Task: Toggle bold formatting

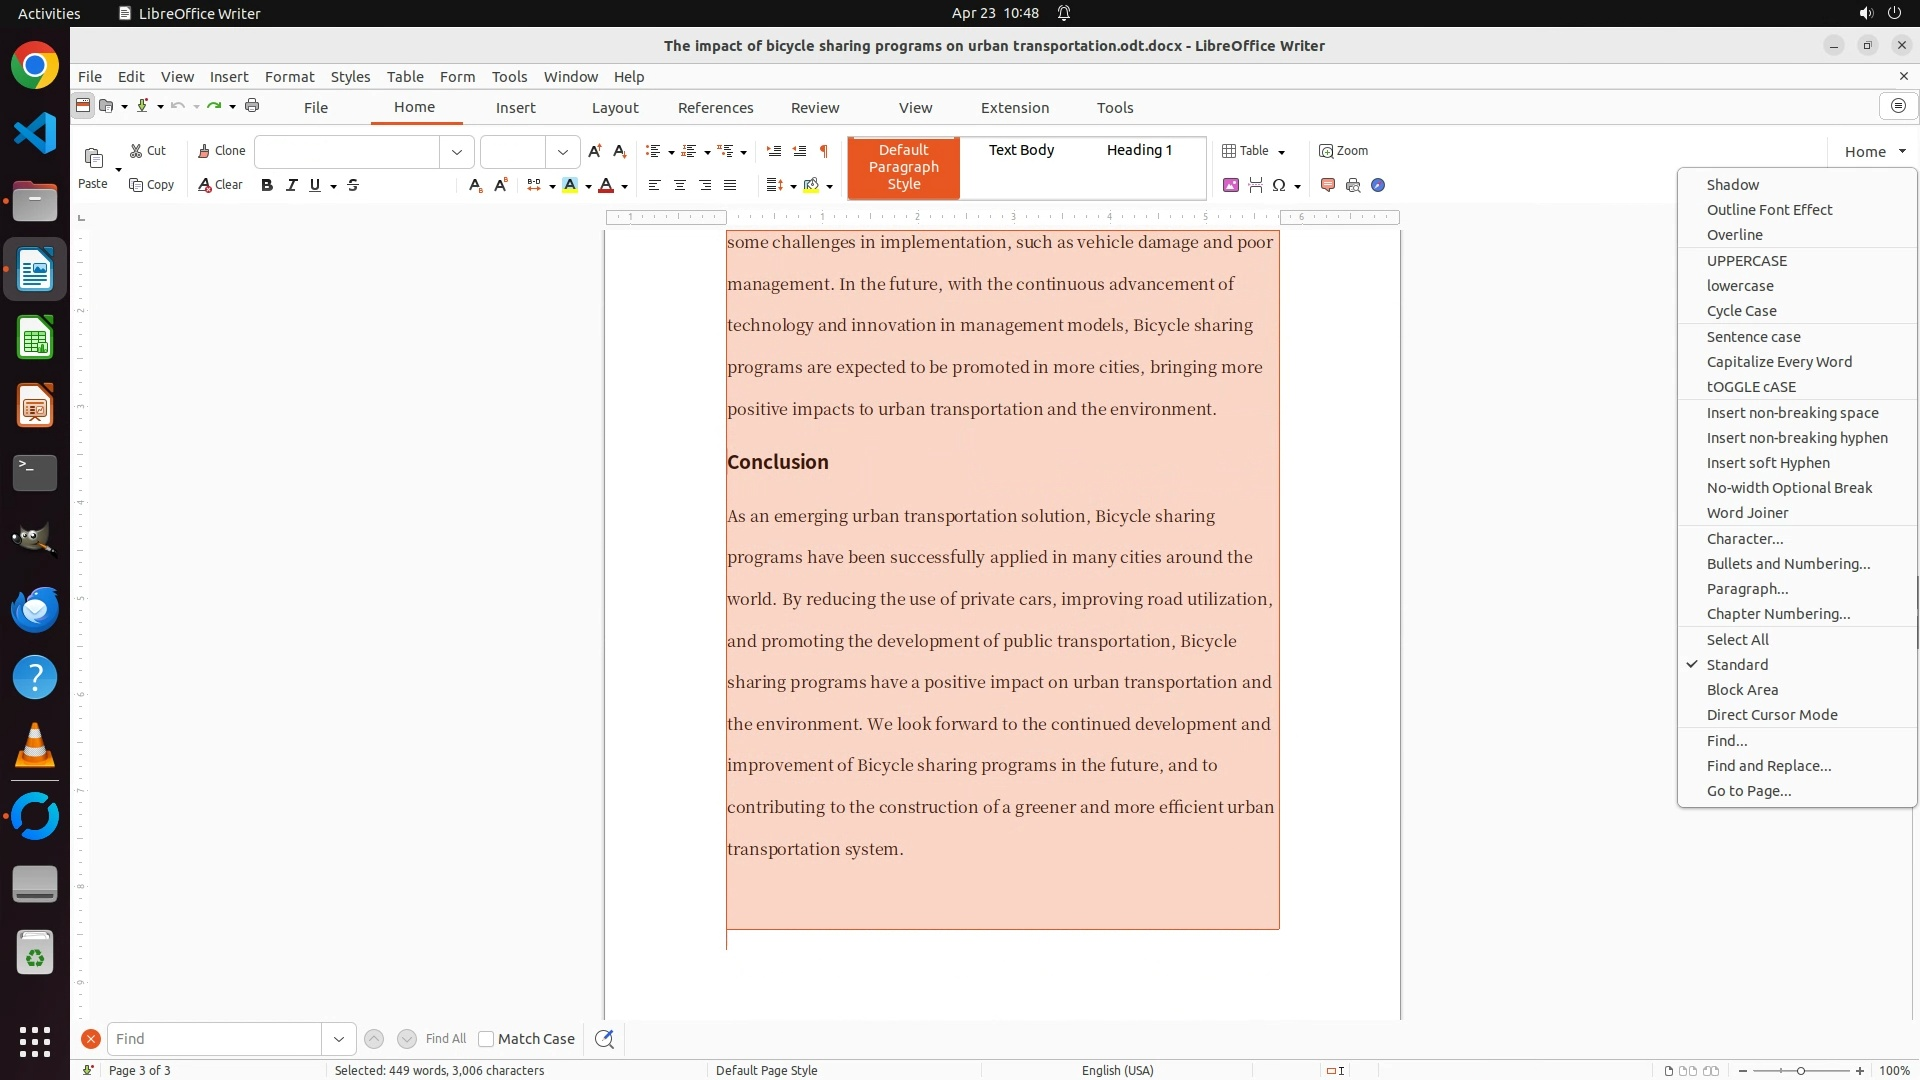Action: [x=266, y=185]
